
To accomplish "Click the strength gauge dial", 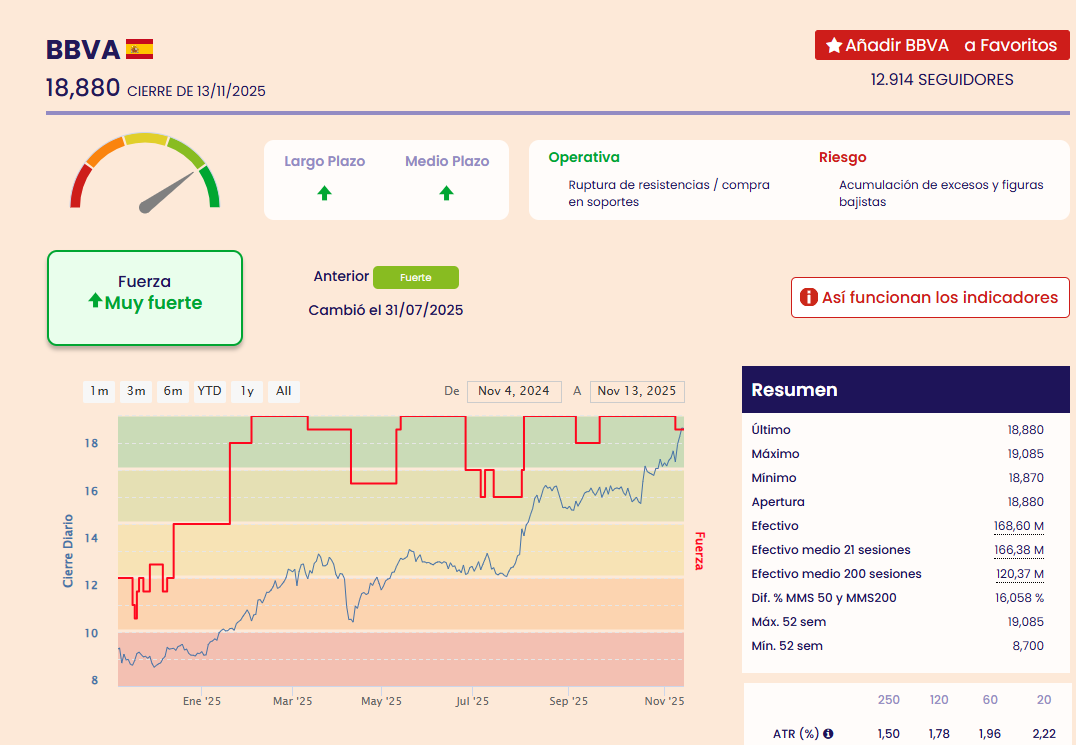I will pyautogui.click(x=145, y=172).
